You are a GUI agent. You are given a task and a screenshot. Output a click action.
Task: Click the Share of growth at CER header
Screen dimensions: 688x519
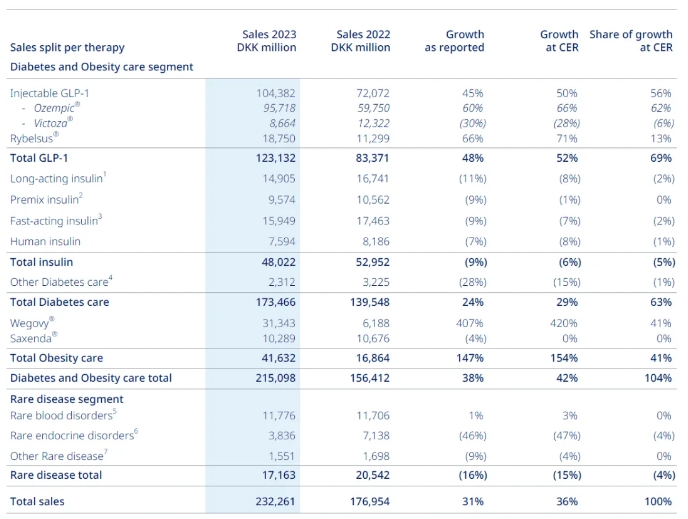[631, 41]
